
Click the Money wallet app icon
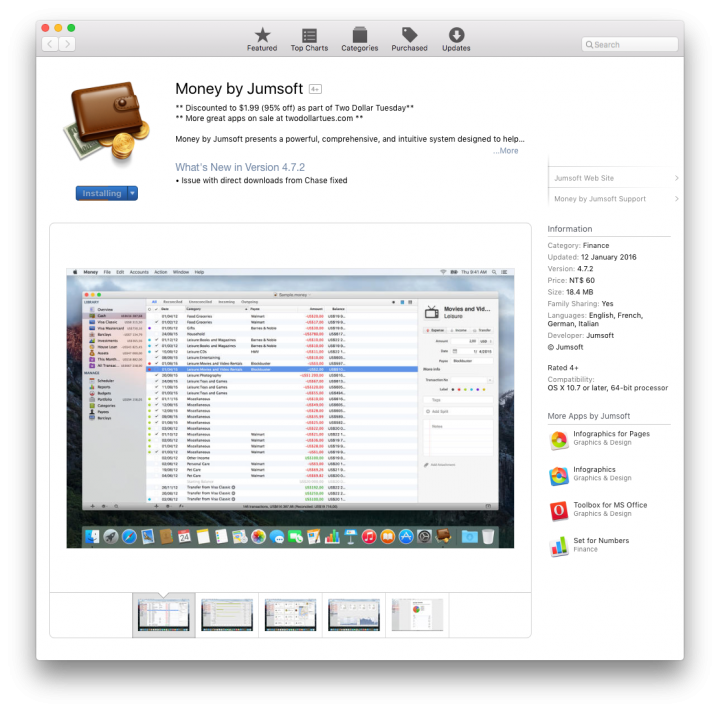[107, 121]
